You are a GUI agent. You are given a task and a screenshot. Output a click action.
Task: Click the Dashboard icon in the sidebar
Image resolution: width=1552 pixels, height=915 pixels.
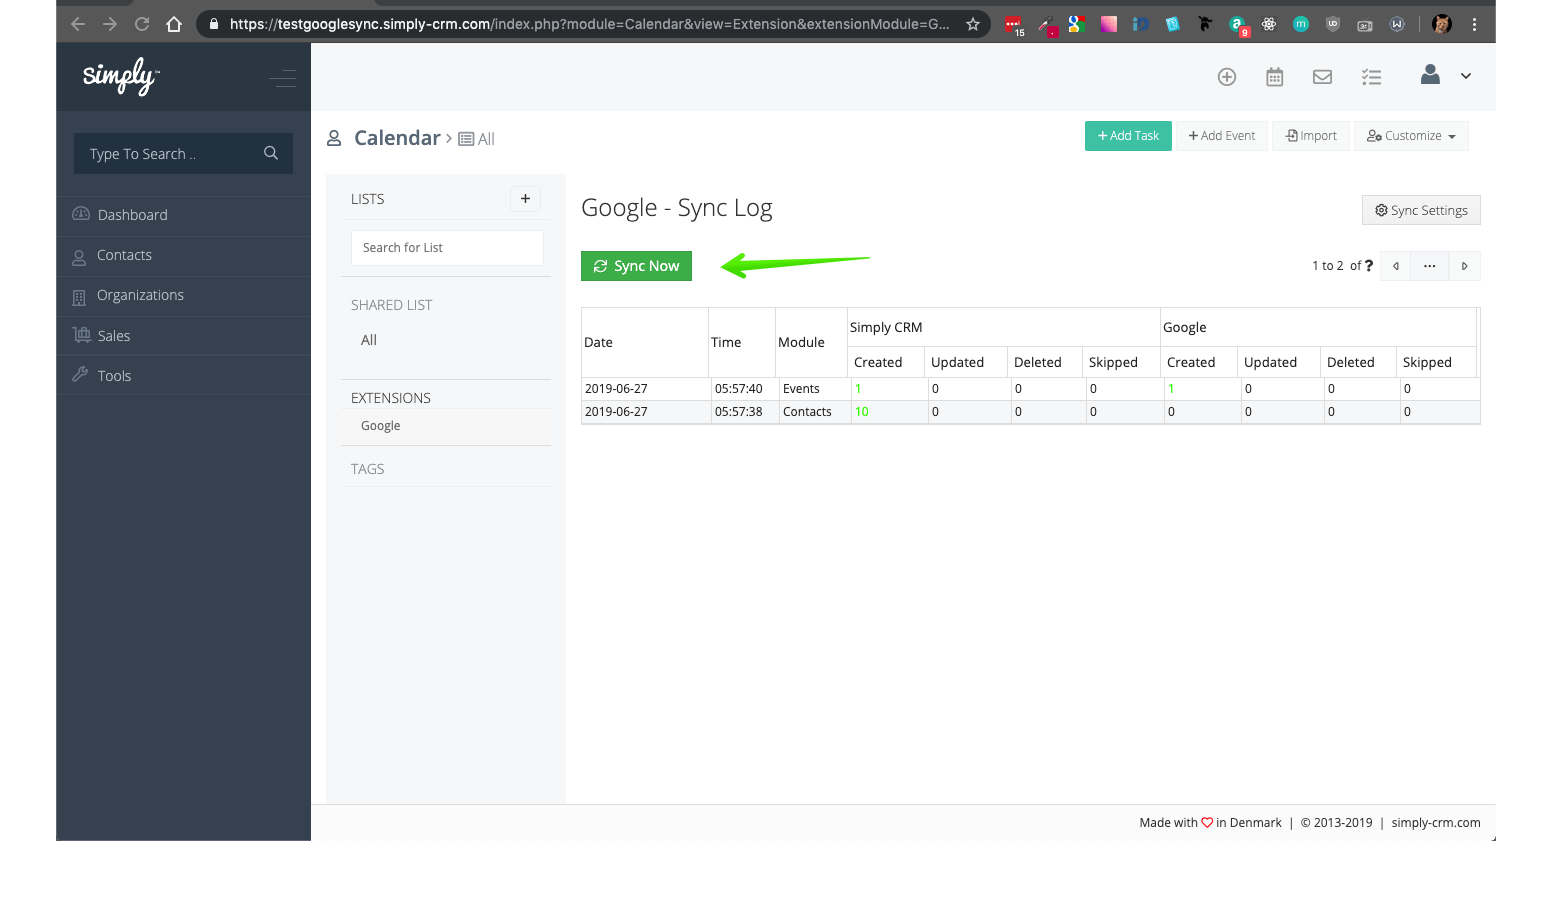pyautogui.click(x=80, y=214)
